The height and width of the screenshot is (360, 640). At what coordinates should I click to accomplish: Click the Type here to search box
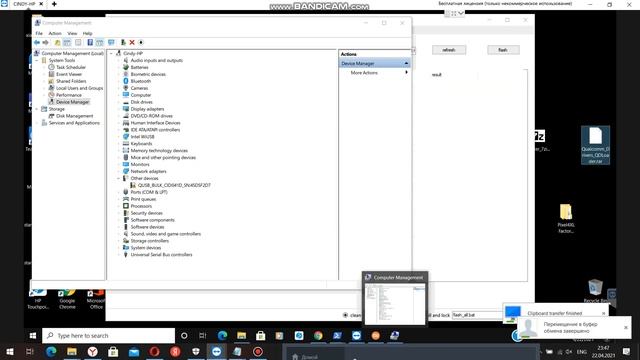tap(109, 336)
